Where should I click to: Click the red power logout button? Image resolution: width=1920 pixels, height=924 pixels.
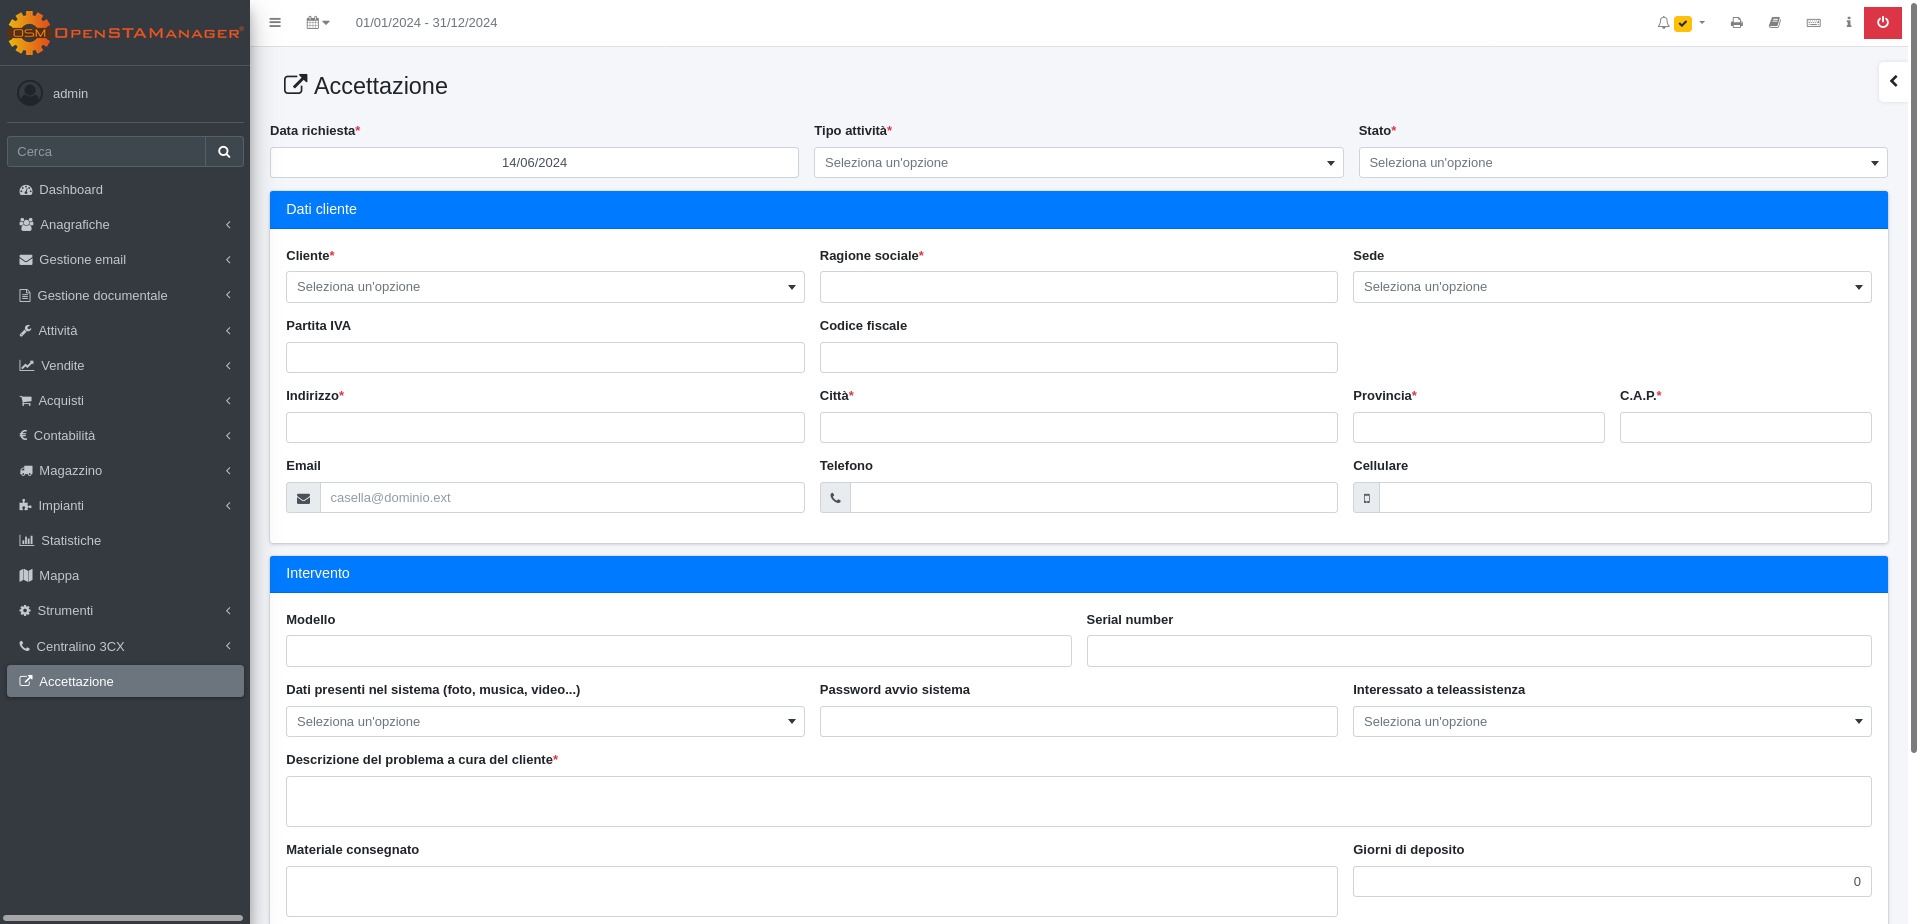pos(1882,23)
